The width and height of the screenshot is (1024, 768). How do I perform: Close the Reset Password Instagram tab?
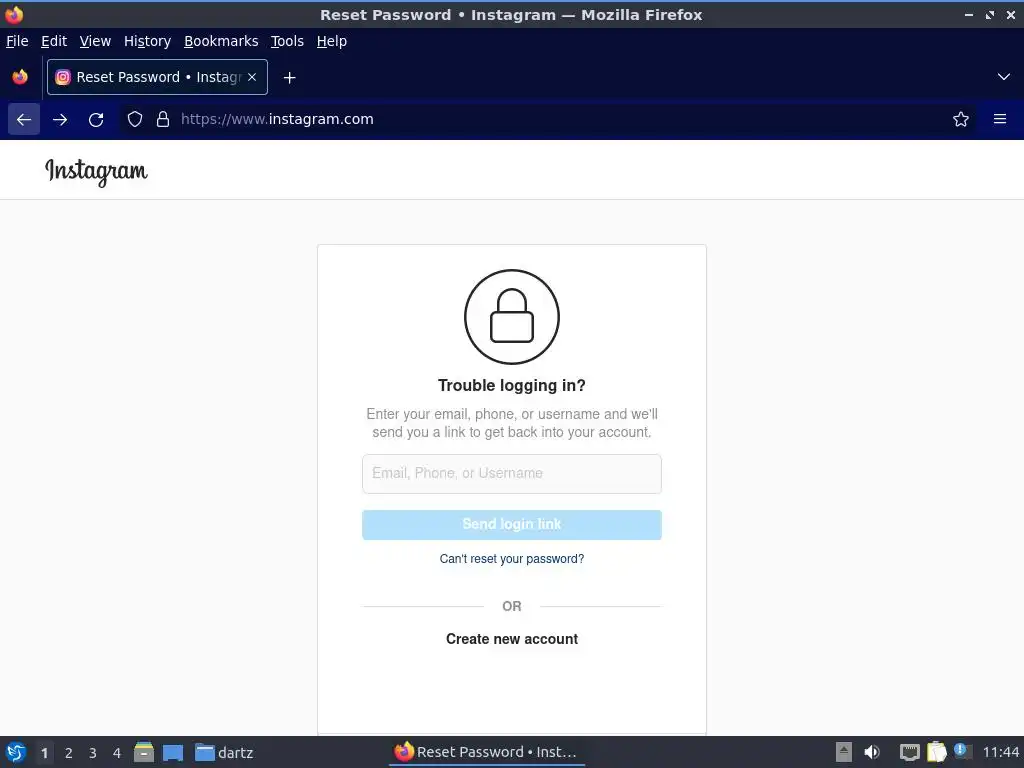coord(252,77)
